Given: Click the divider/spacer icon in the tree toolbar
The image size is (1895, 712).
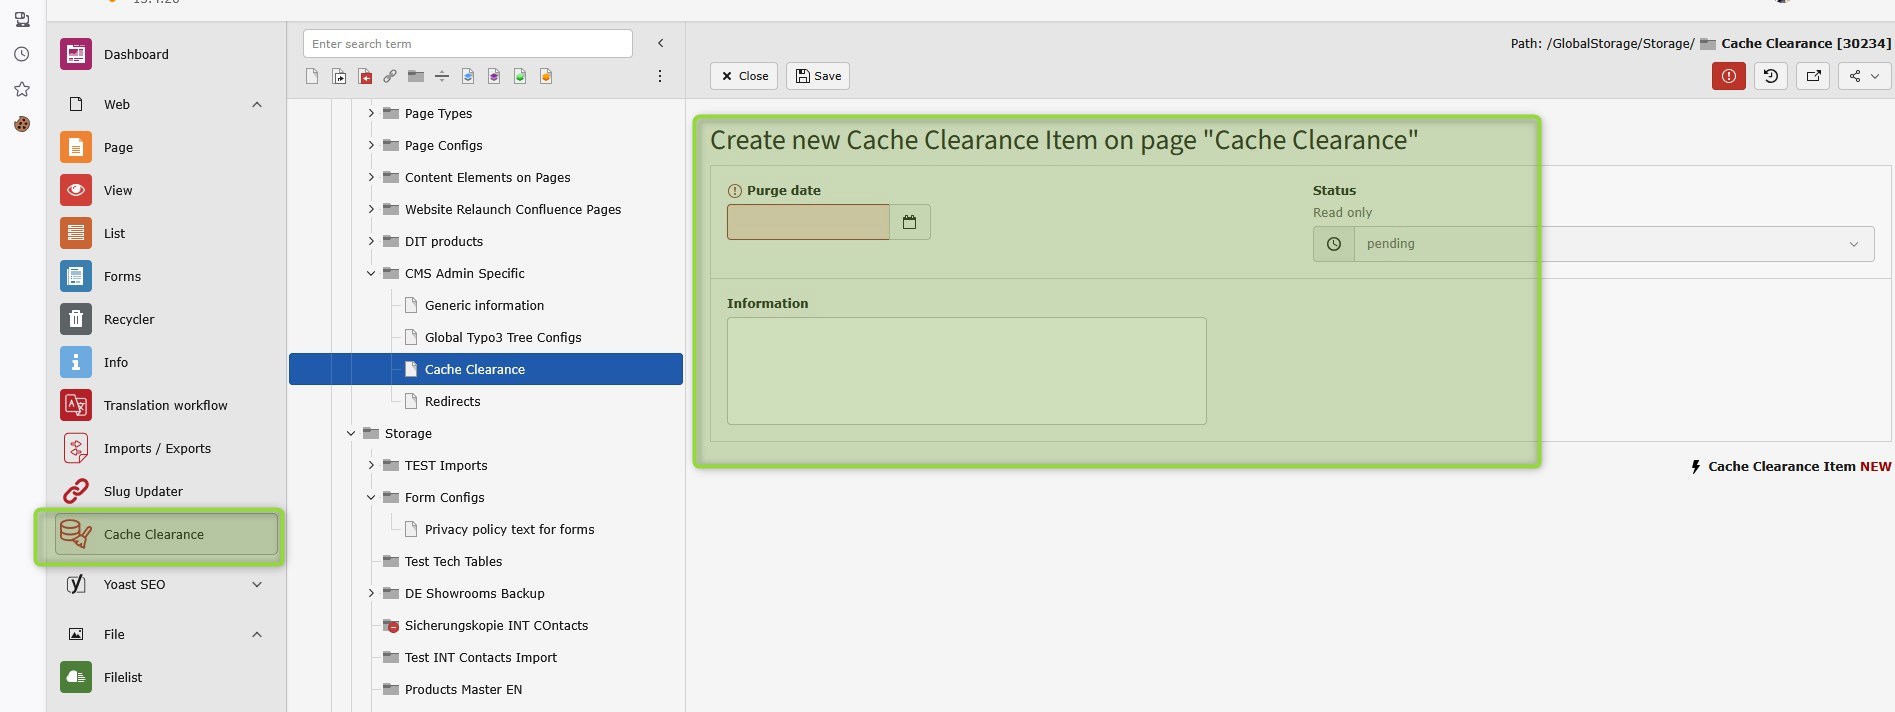Looking at the screenshot, I should 442,76.
